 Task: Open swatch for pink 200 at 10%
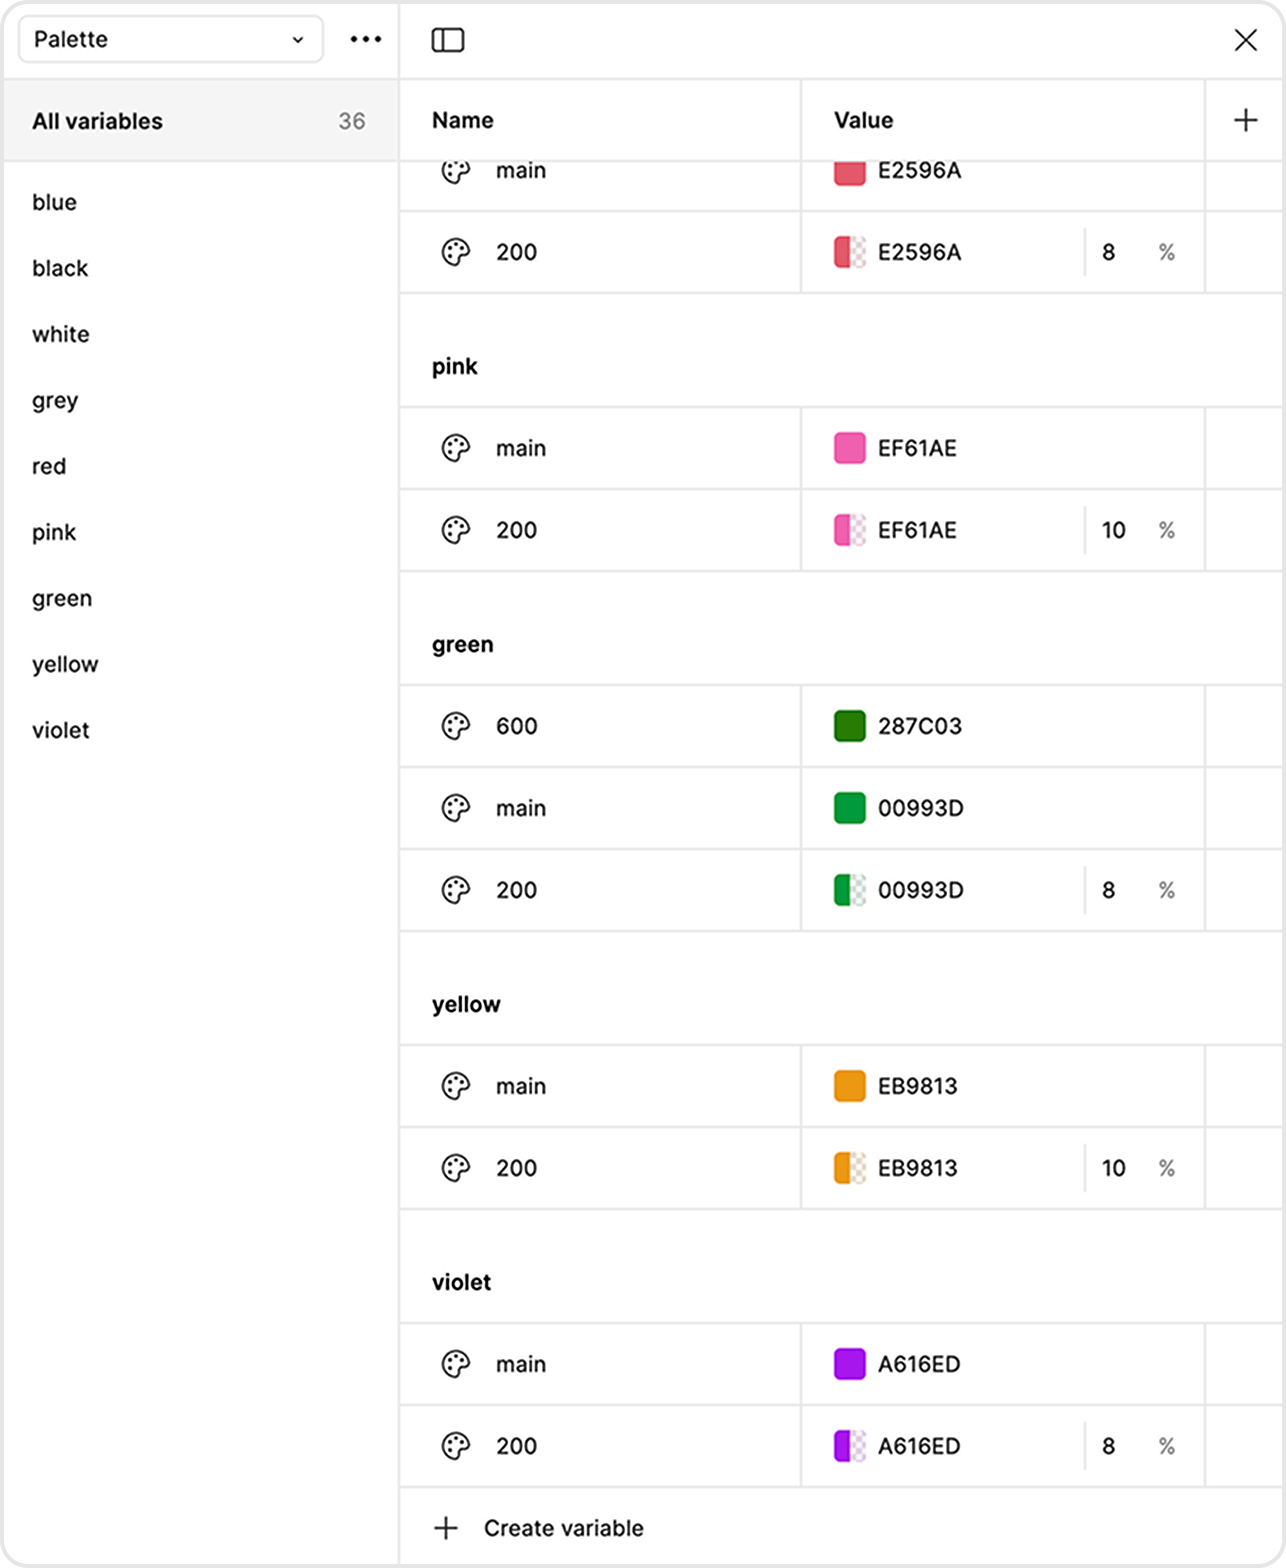[850, 530]
